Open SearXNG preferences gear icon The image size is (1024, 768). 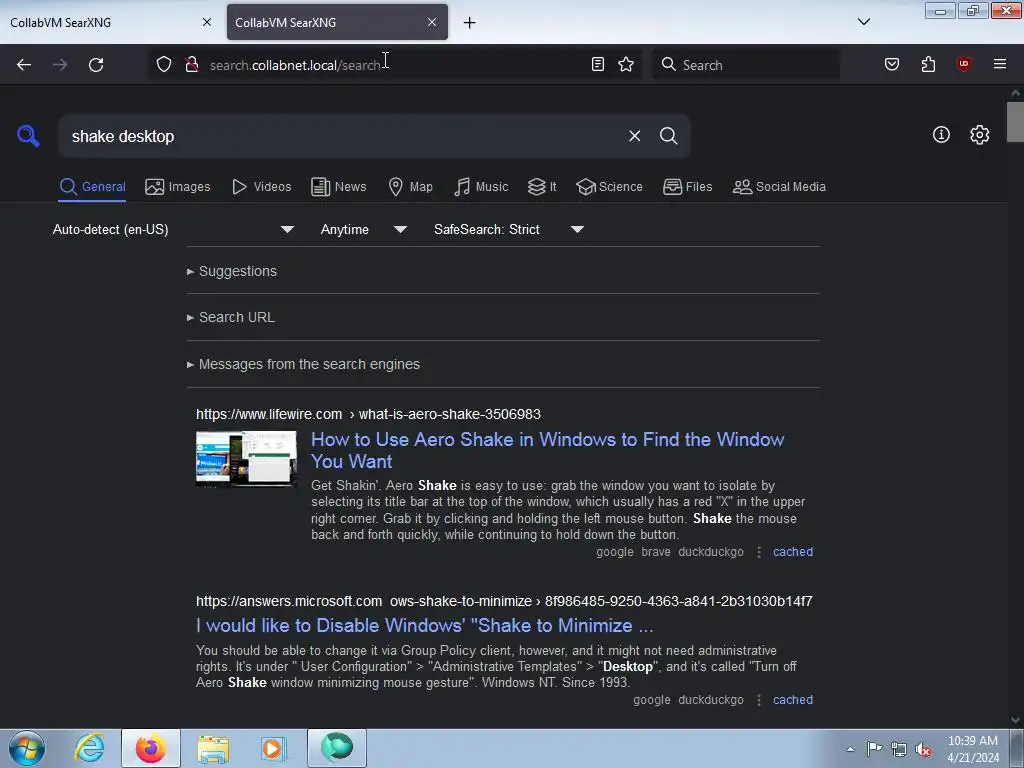point(979,135)
